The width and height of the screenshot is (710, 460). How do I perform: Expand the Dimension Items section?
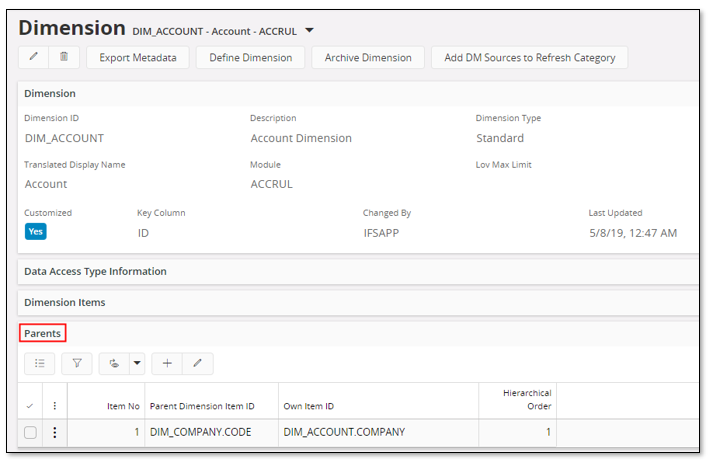[x=65, y=302]
